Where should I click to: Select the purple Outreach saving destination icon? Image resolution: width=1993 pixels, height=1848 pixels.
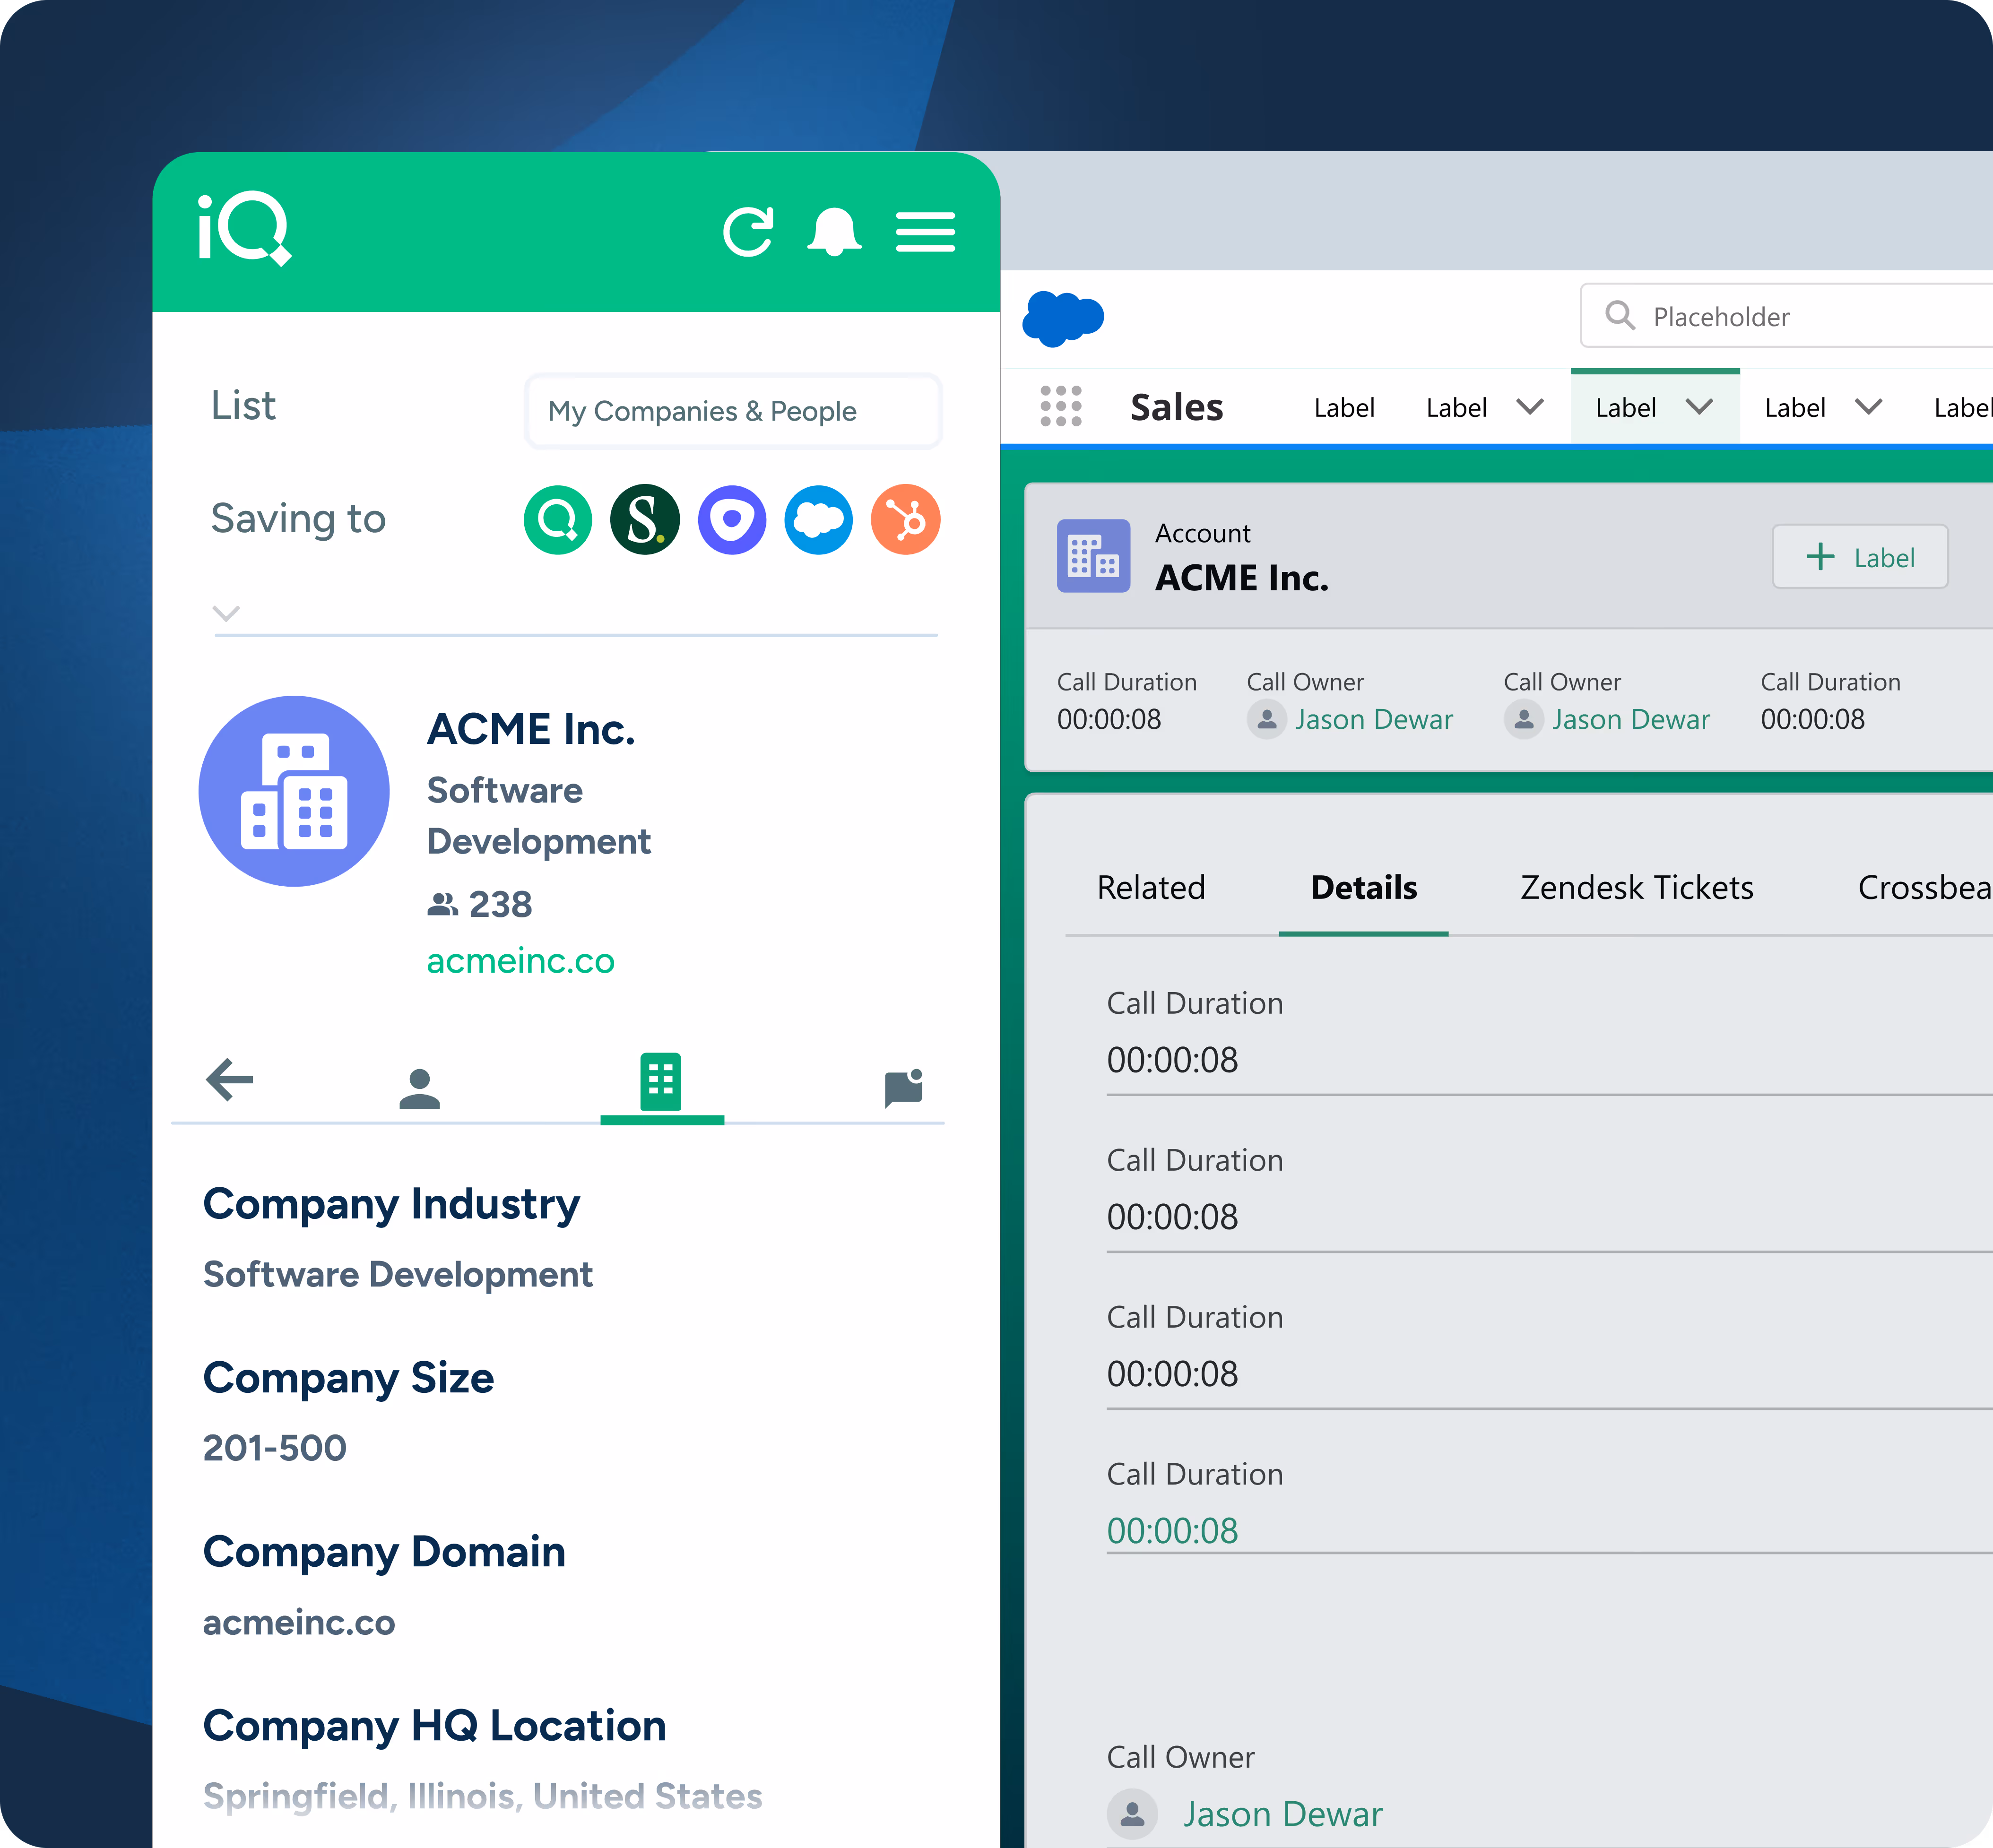coord(732,520)
